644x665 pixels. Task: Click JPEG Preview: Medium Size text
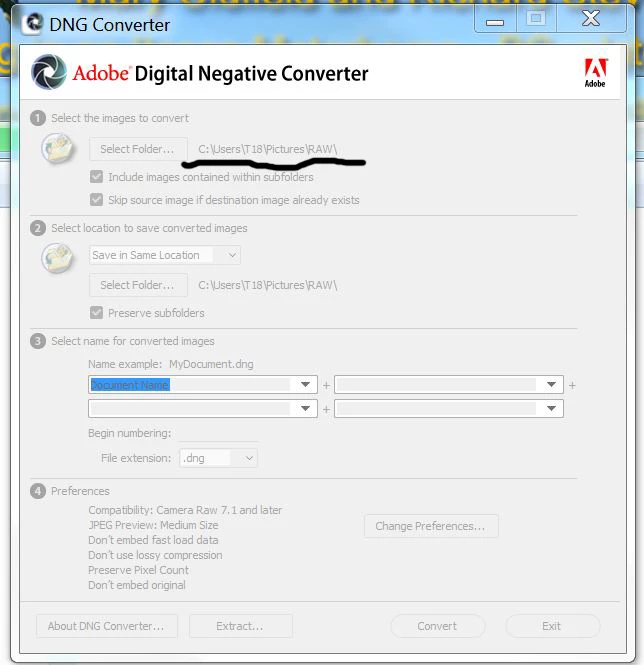click(x=153, y=525)
